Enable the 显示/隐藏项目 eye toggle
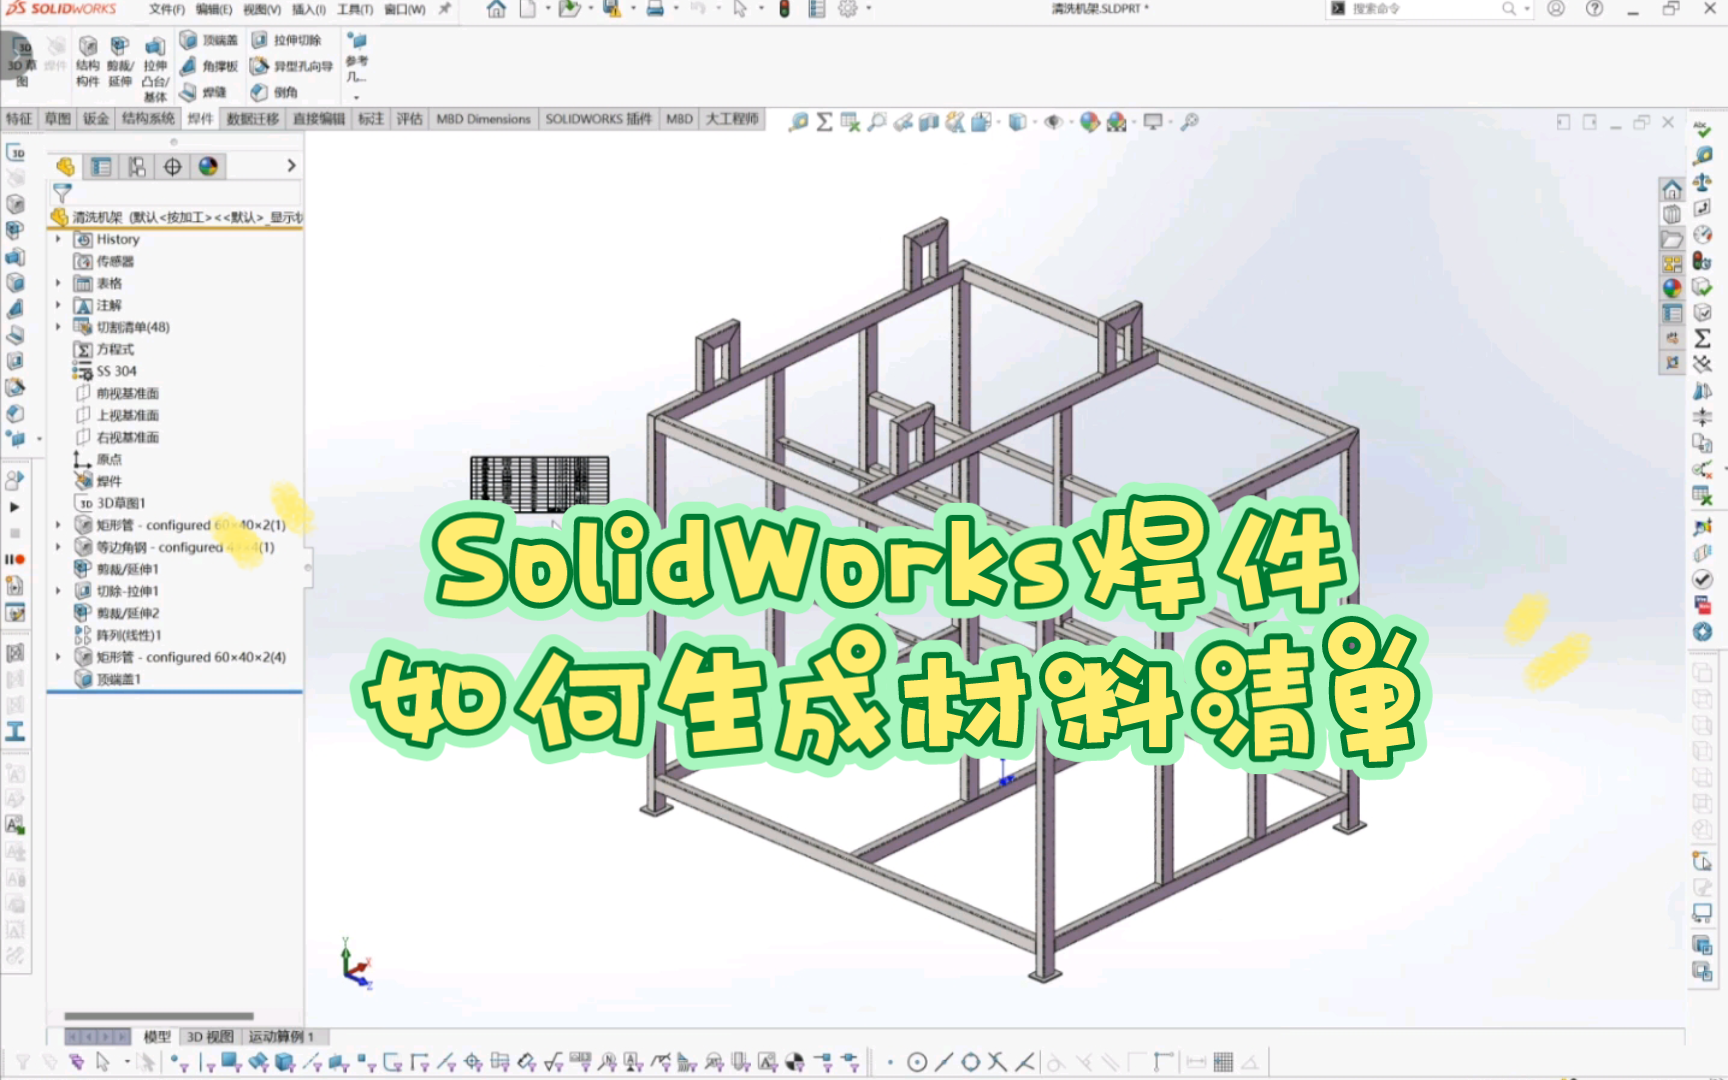1728x1080 pixels. coord(1053,119)
